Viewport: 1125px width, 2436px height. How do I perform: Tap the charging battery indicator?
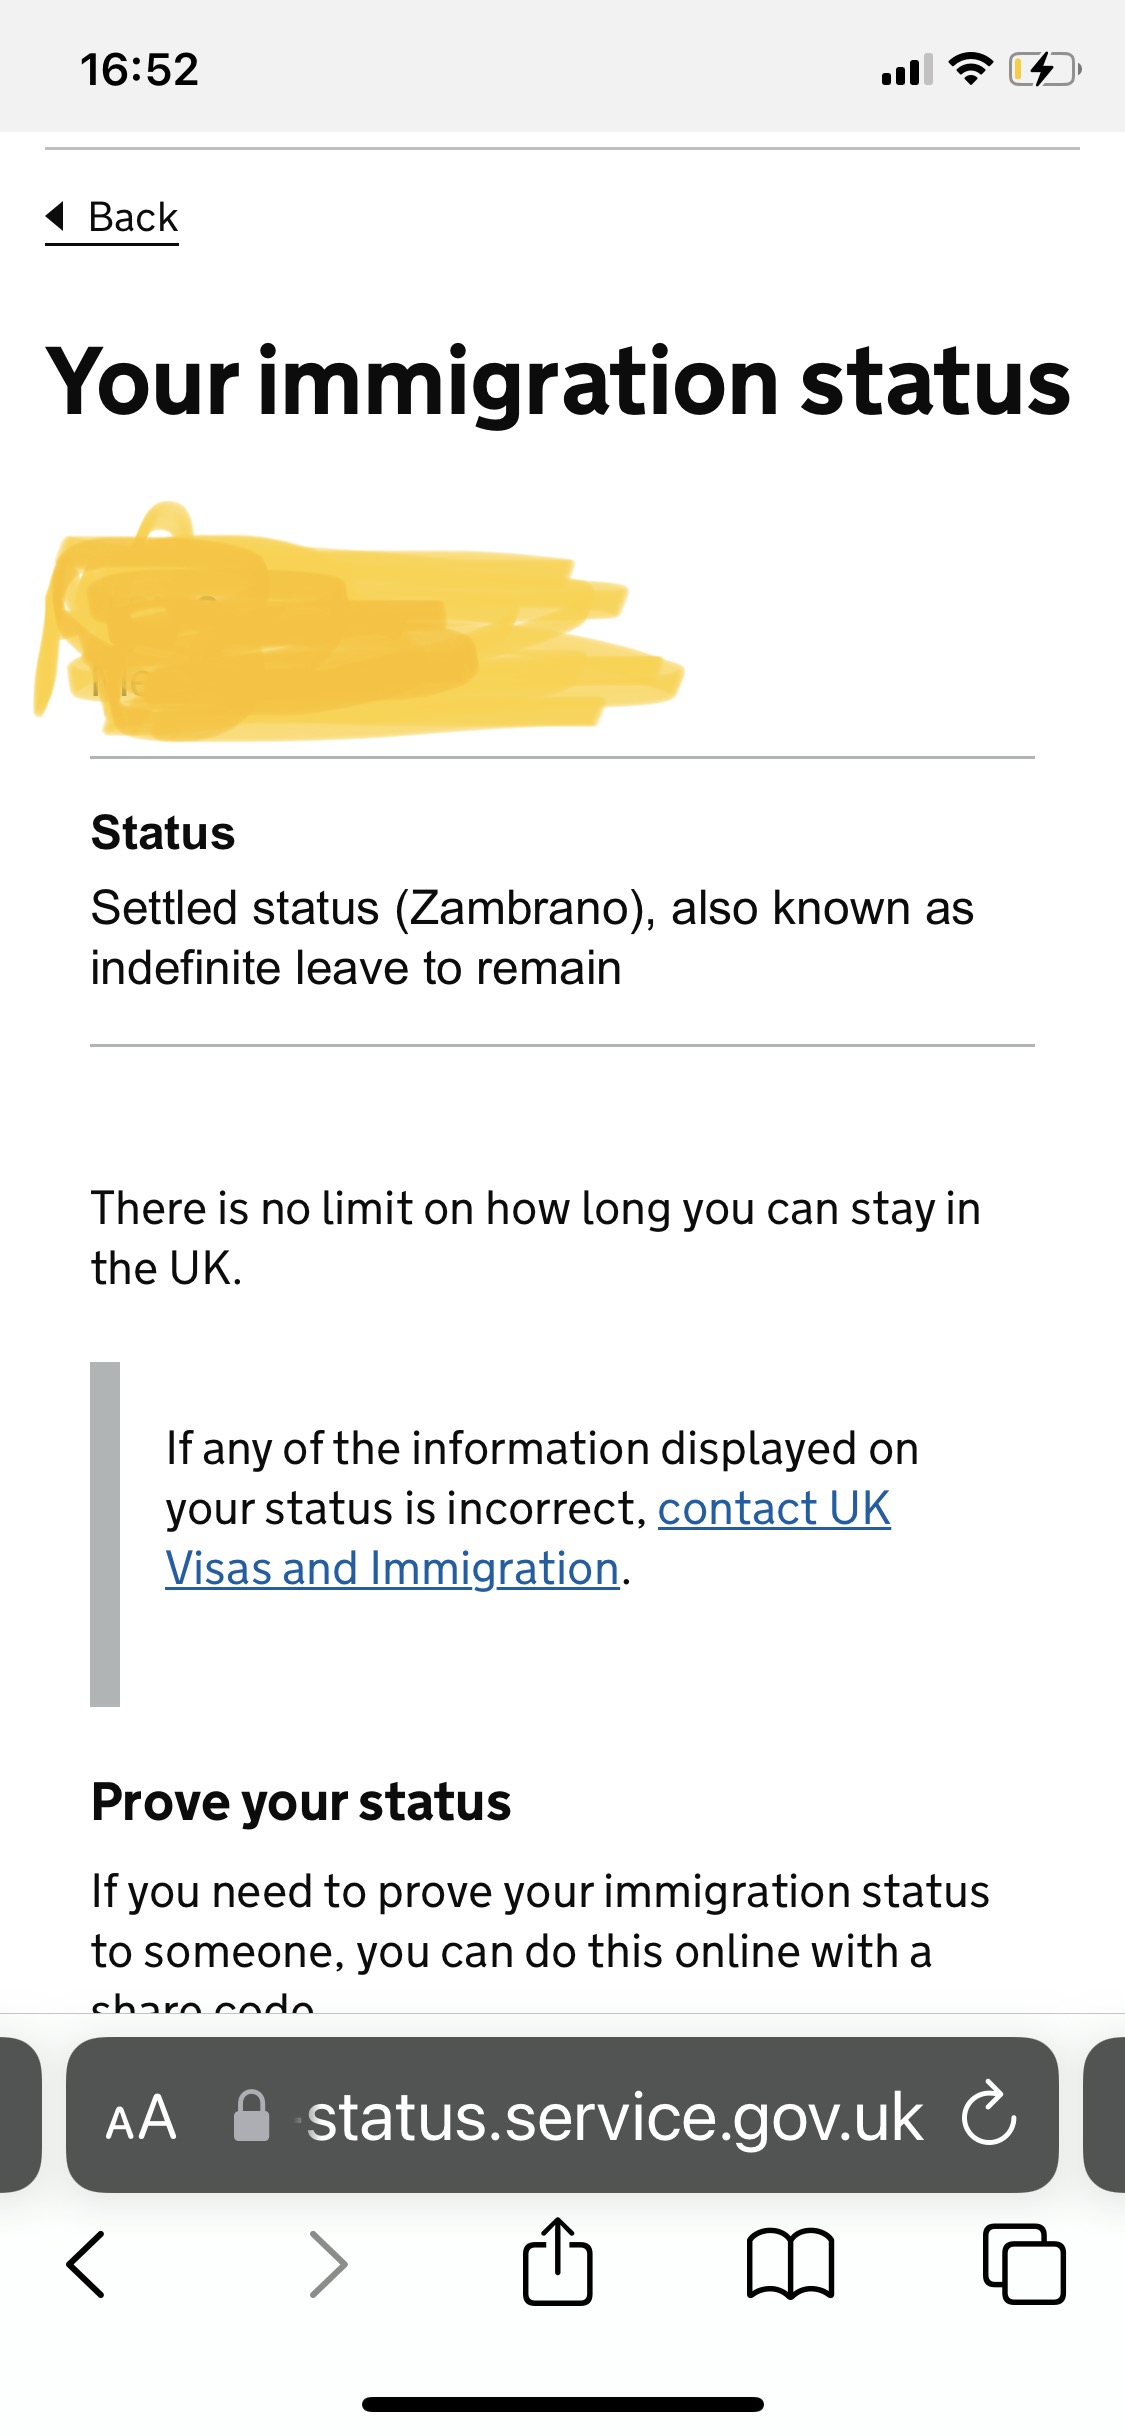(x=1044, y=70)
